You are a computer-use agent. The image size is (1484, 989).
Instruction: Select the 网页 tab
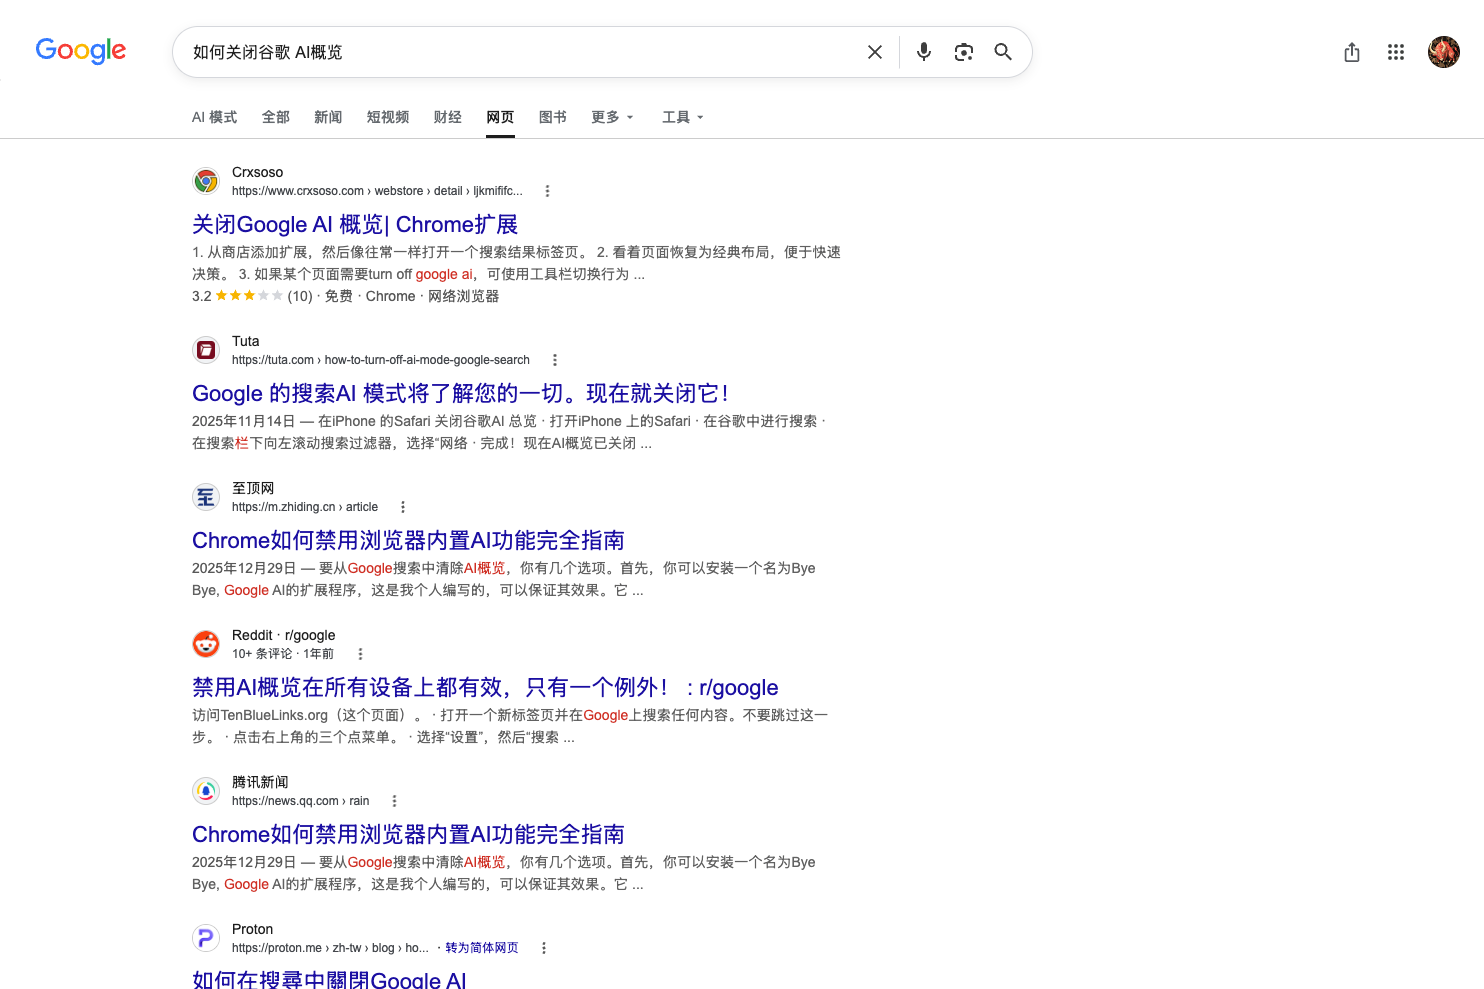500,117
